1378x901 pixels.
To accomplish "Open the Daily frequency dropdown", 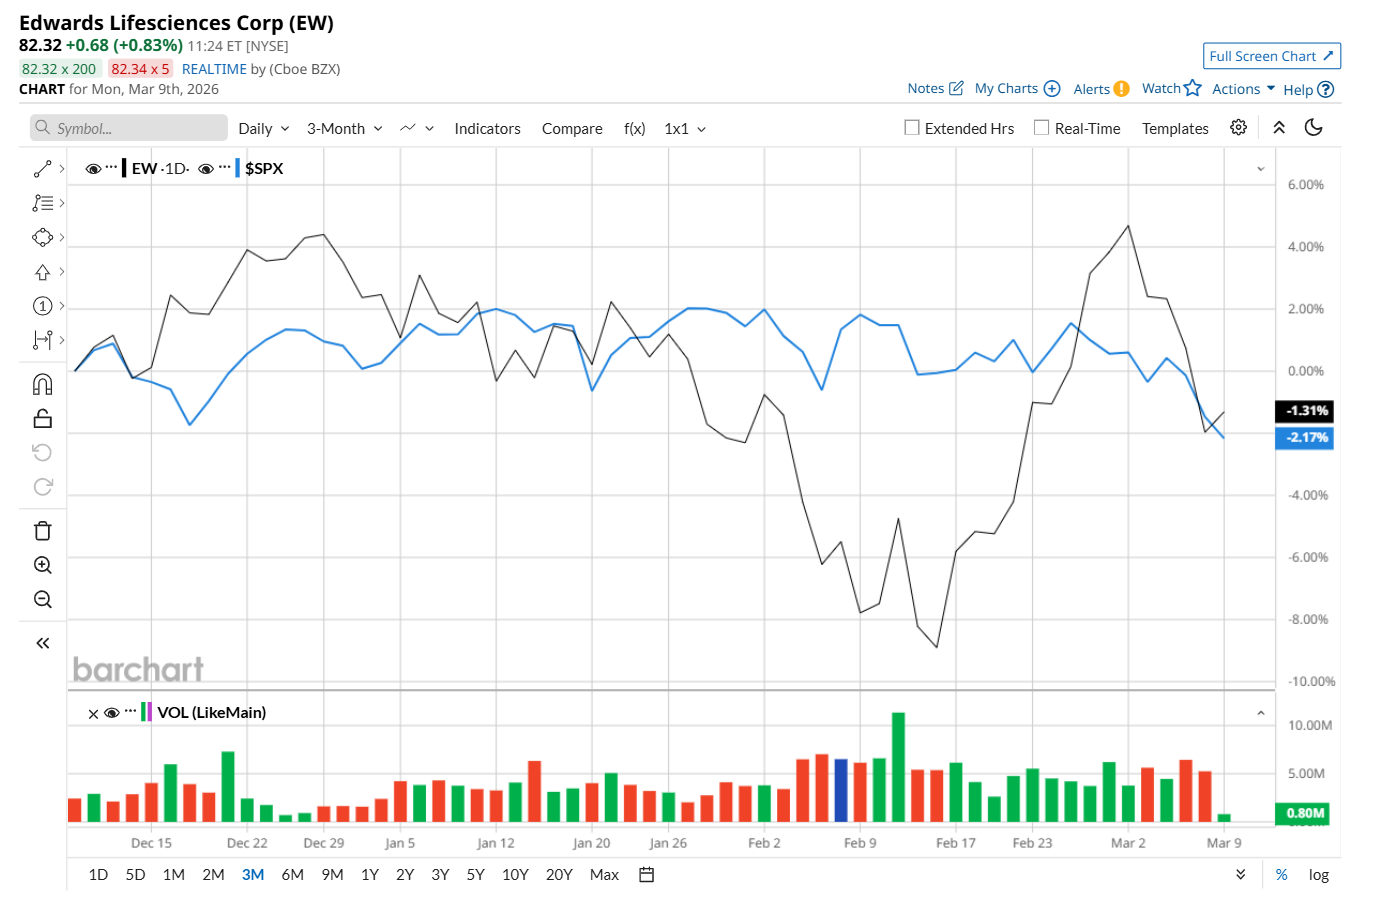I will click(x=264, y=129).
